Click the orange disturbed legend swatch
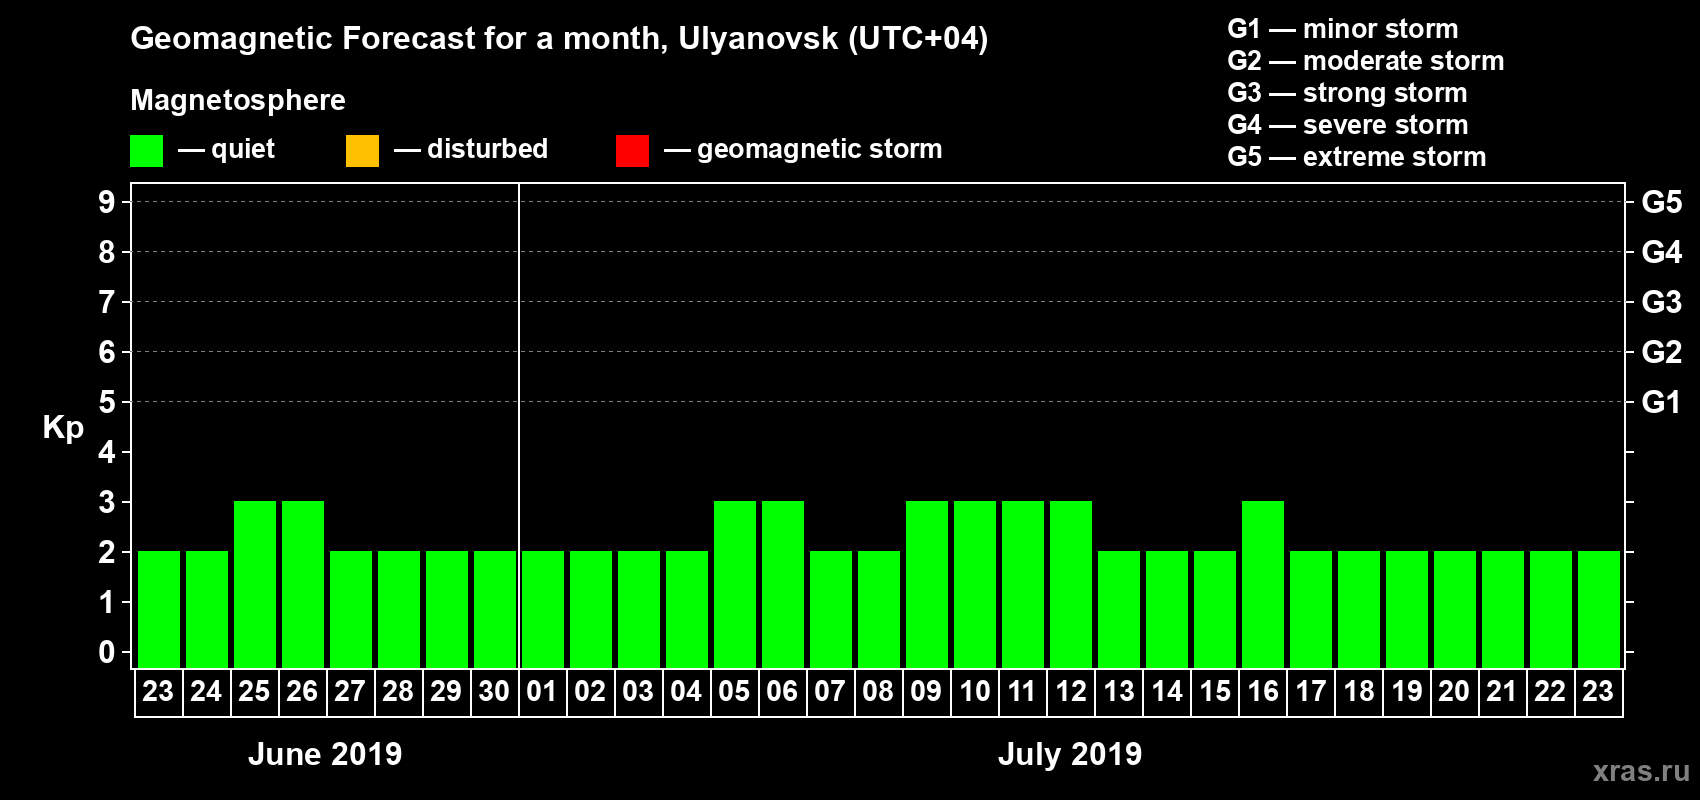Viewport: 1700px width, 800px height. 362,151
